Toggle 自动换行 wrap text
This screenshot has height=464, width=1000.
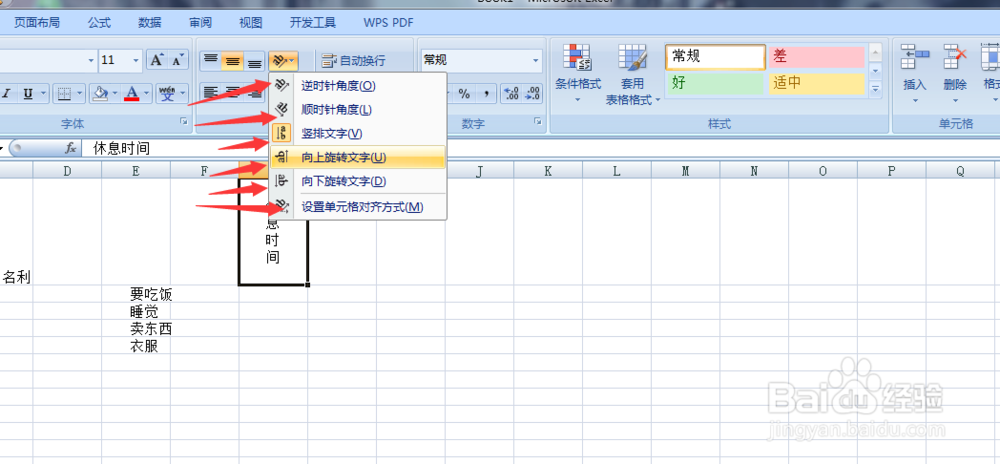[x=353, y=61]
